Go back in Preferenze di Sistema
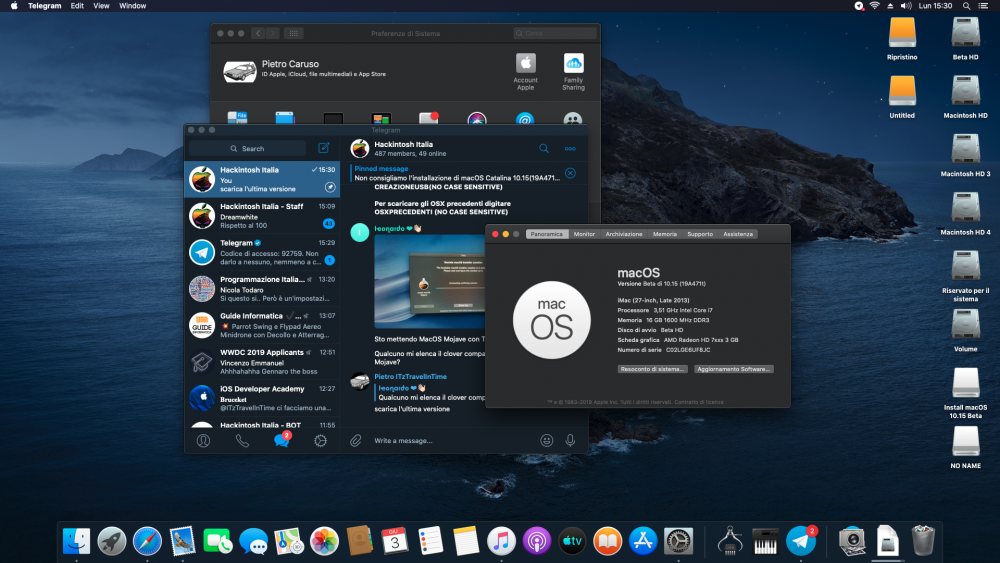 click(258, 33)
